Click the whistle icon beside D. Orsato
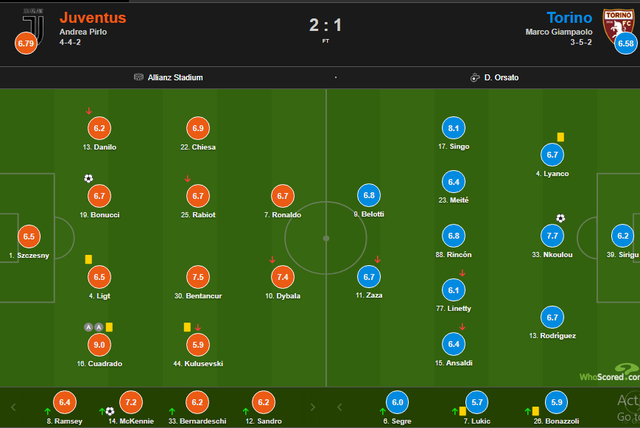640x428 pixels. click(x=474, y=77)
